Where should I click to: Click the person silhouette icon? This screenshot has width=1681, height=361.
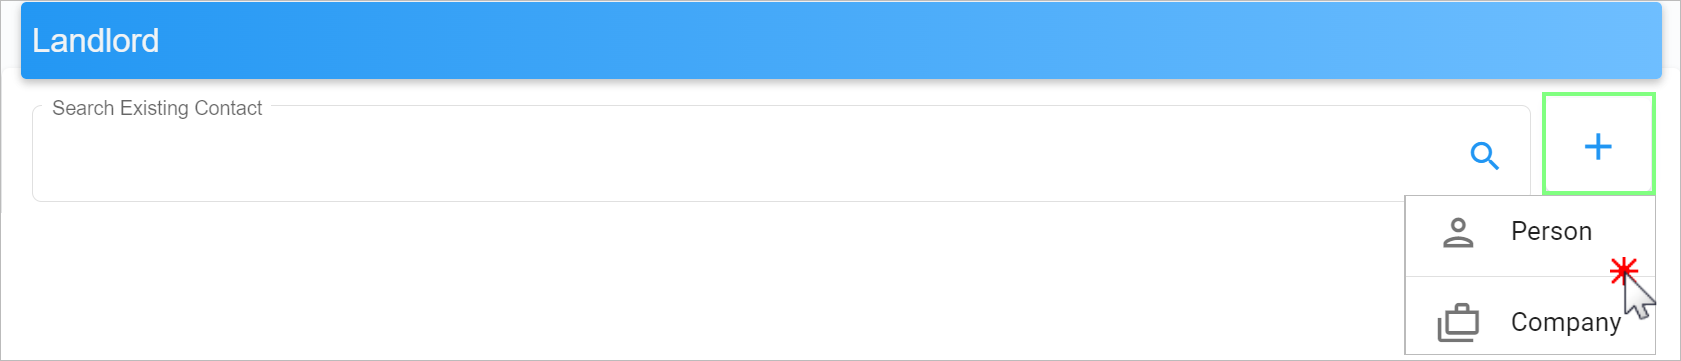1458,232
